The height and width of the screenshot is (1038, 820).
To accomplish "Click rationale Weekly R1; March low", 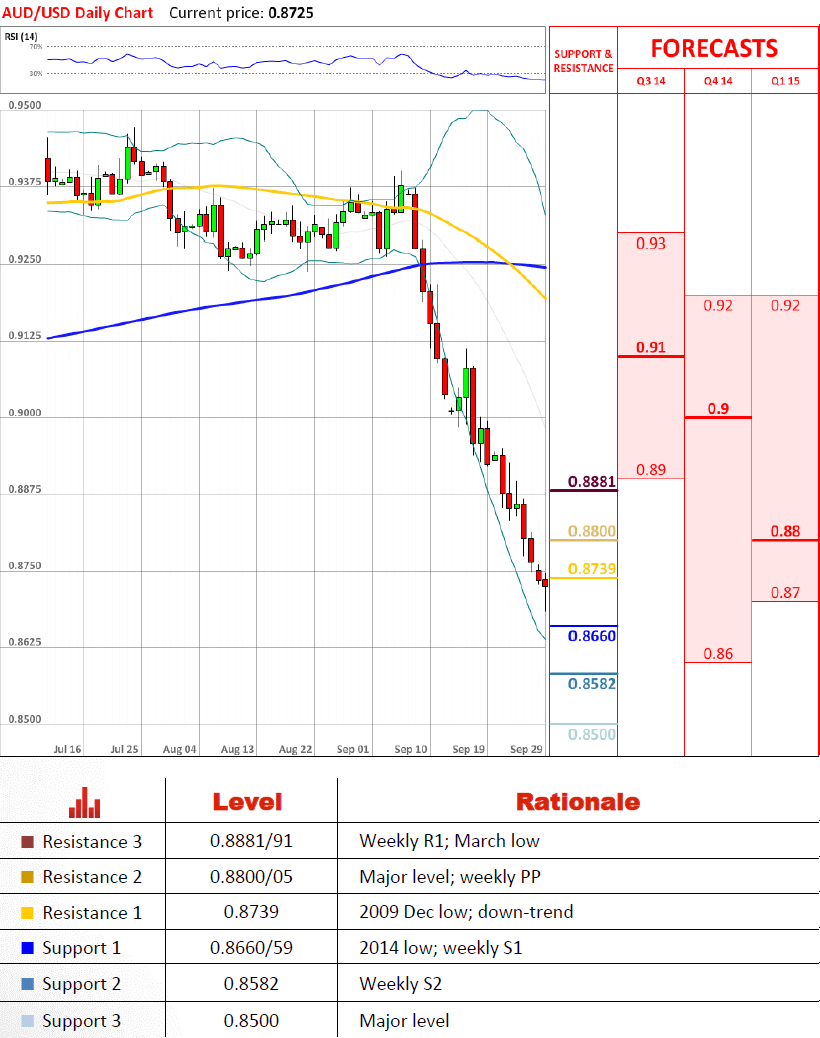I will tap(449, 841).
